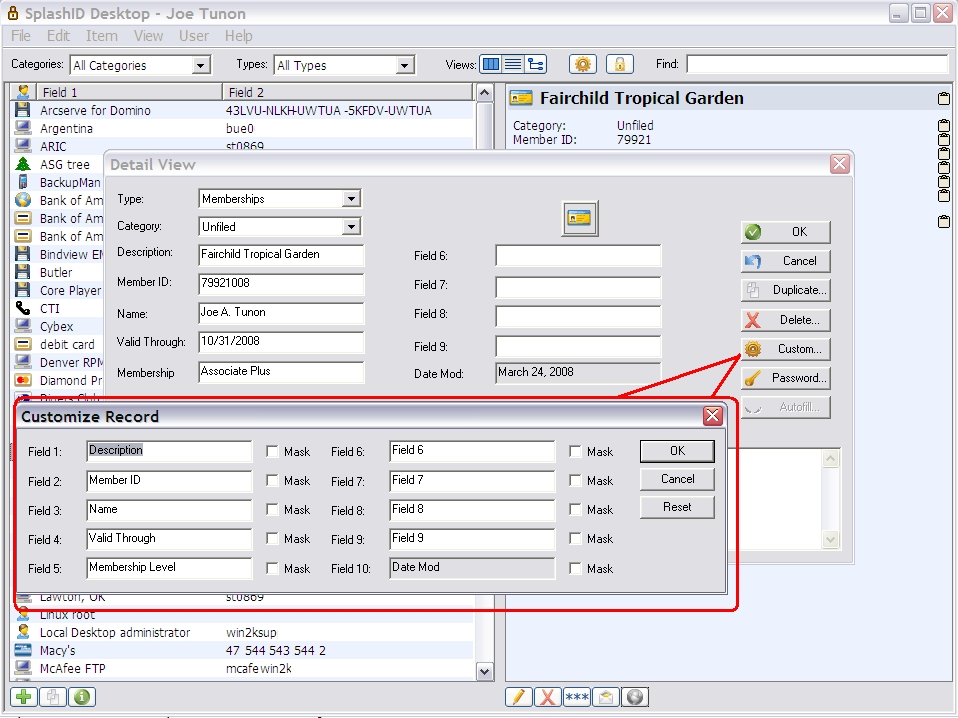Click the green plus add-record icon
Image resolution: width=958 pixels, height=718 pixels.
point(23,697)
